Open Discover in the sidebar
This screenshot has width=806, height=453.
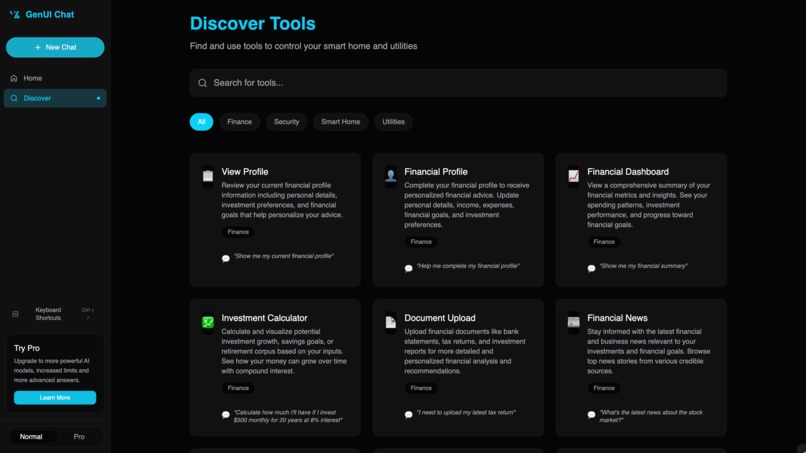click(55, 98)
